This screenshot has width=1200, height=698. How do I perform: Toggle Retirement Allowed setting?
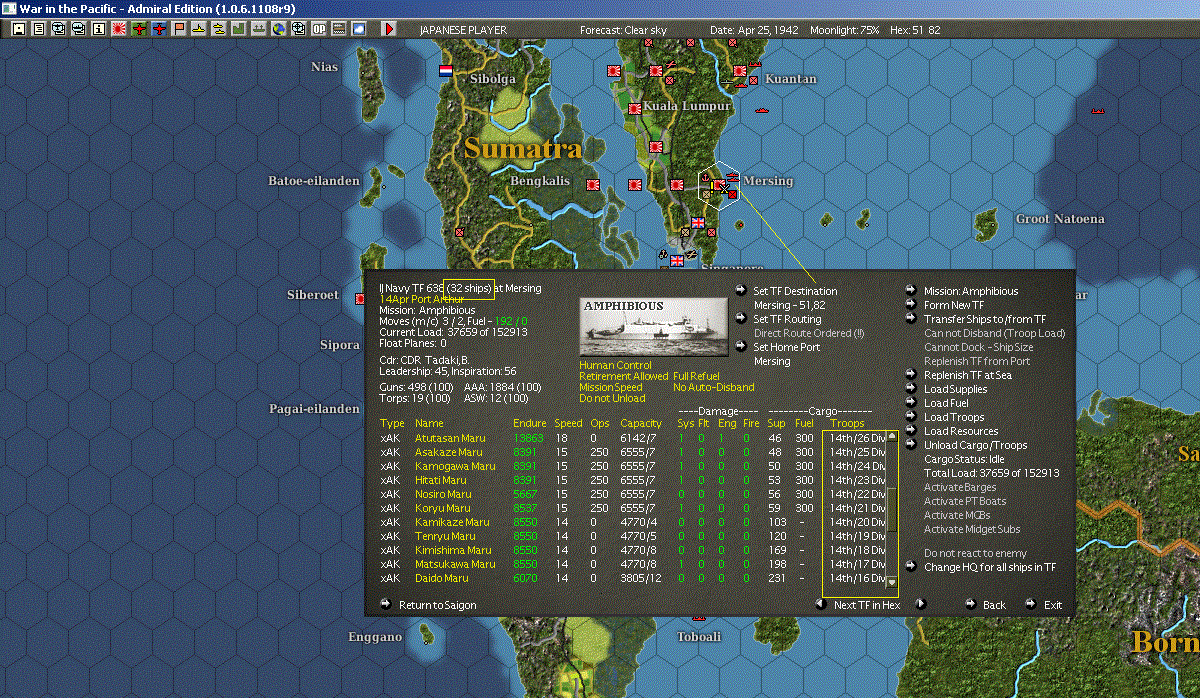[x=623, y=376]
